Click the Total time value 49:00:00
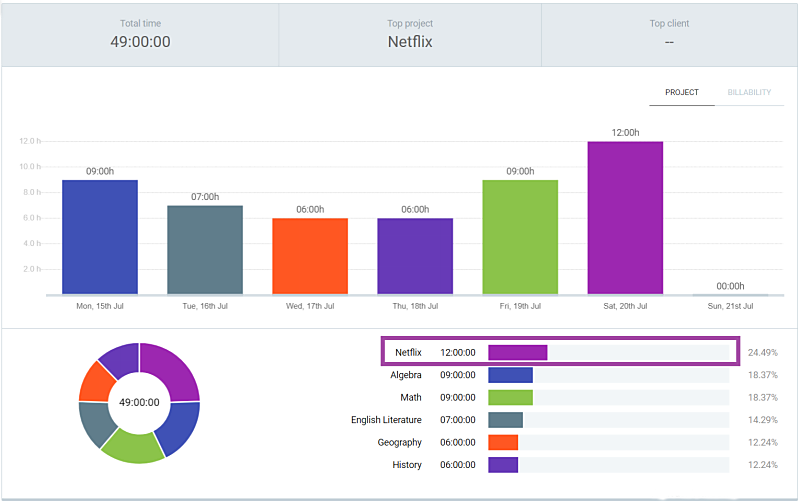800x502 pixels. [140, 42]
